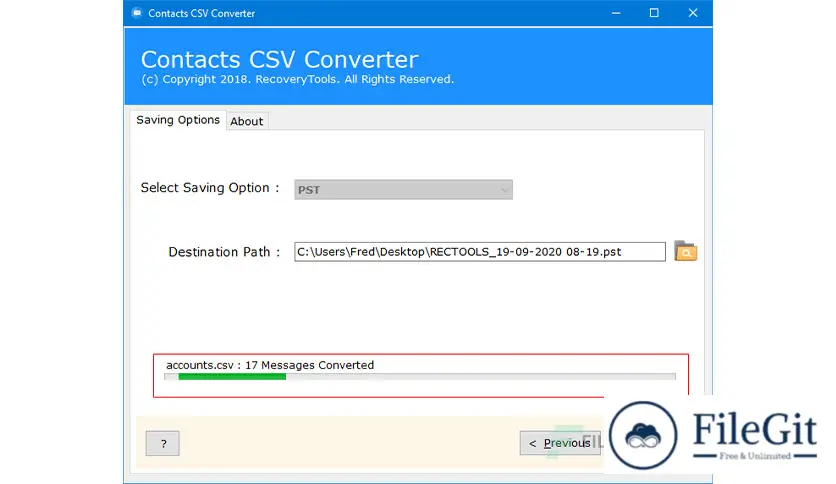The image size is (836, 484).
Task: Select the Saving Options tab
Action: click(178, 120)
